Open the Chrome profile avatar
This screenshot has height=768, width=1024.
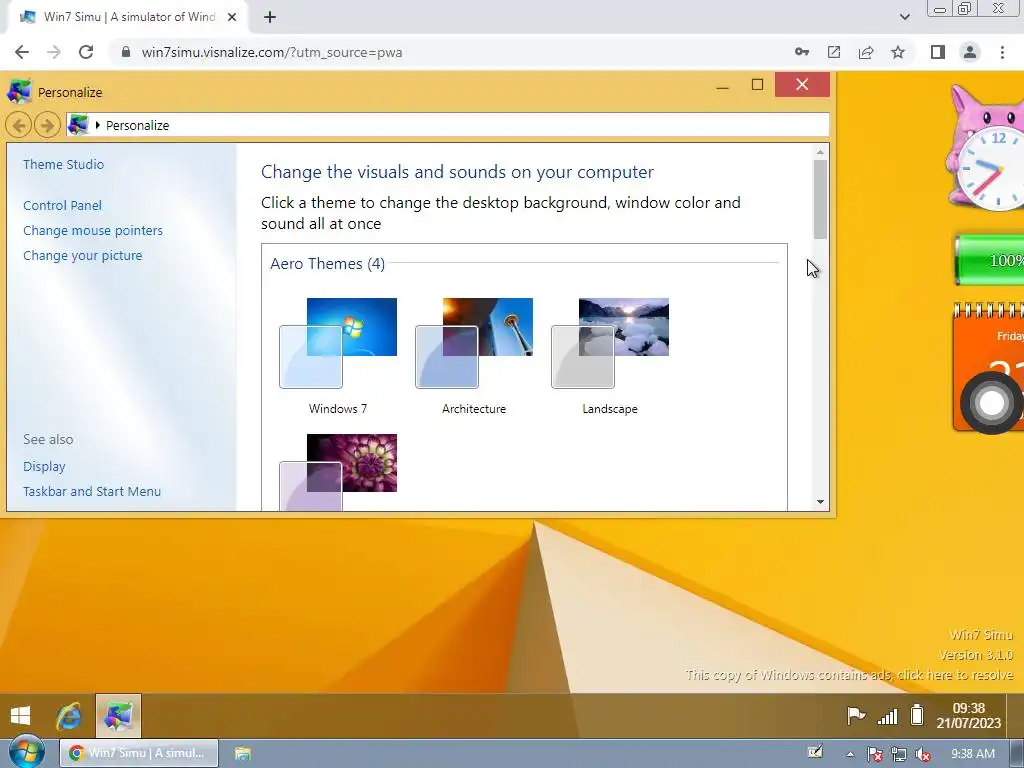970,52
